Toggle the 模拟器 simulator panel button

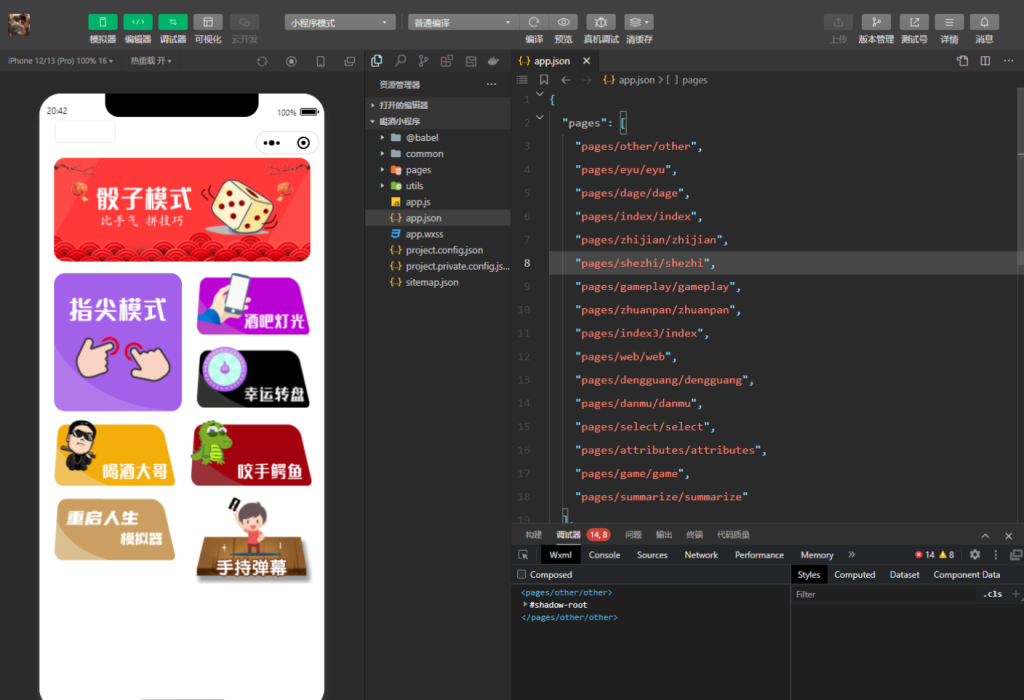[x=102, y=22]
